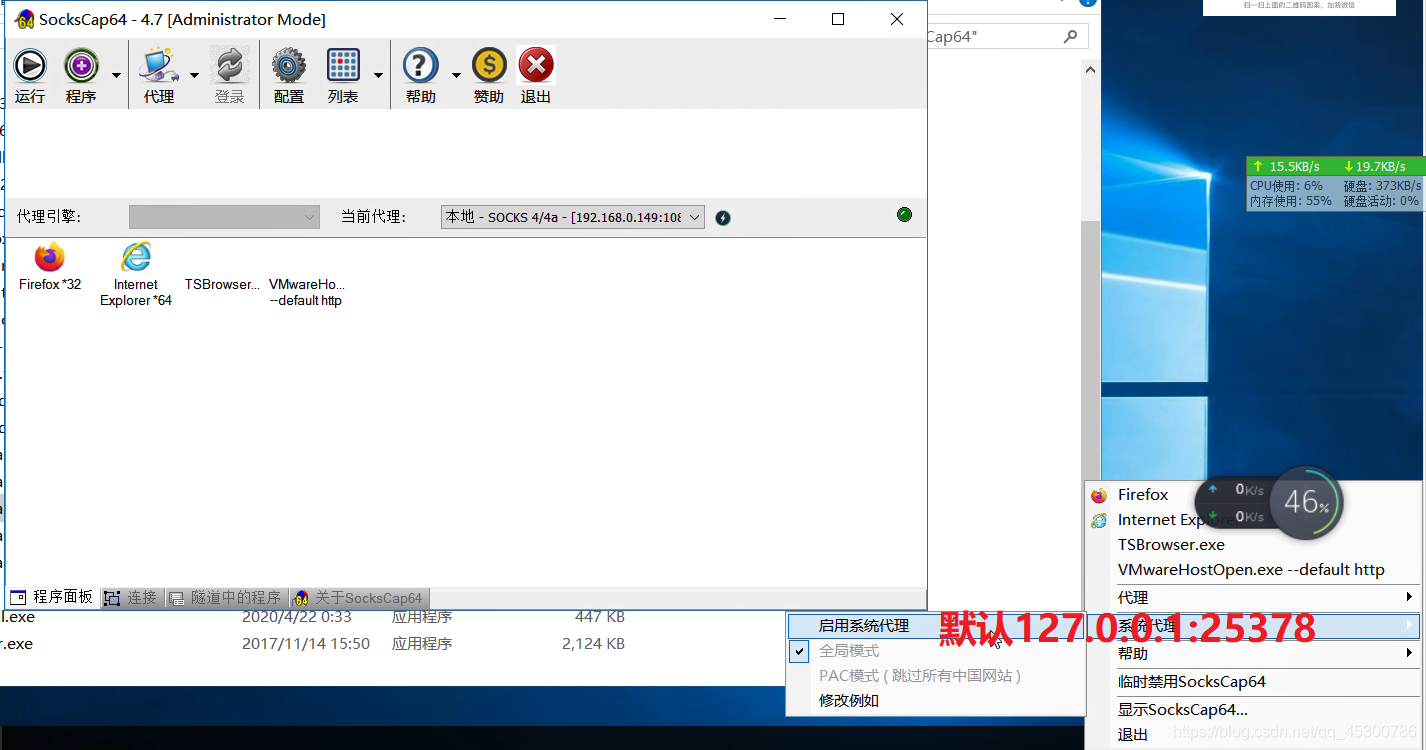1426x750 pixels.
Task: Click the Donate (赞助) coin icon
Action: (x=488, y=67)
